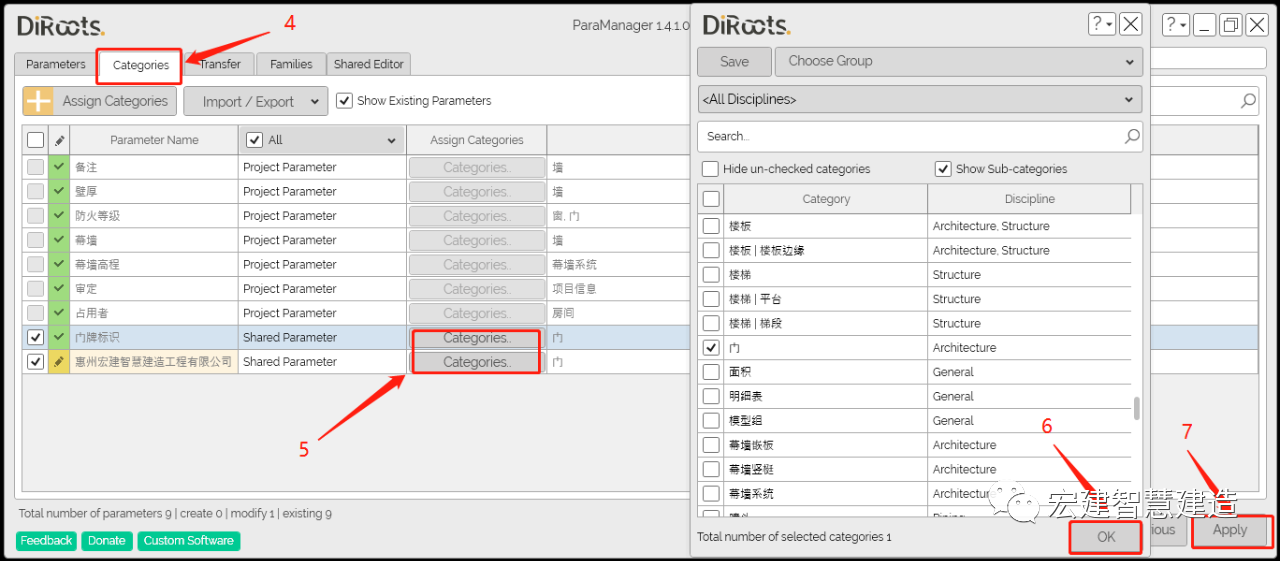1280x561 pixels.
Task: Select the 幕墙竖梃 category row text
Action: [x=751, y=470]
